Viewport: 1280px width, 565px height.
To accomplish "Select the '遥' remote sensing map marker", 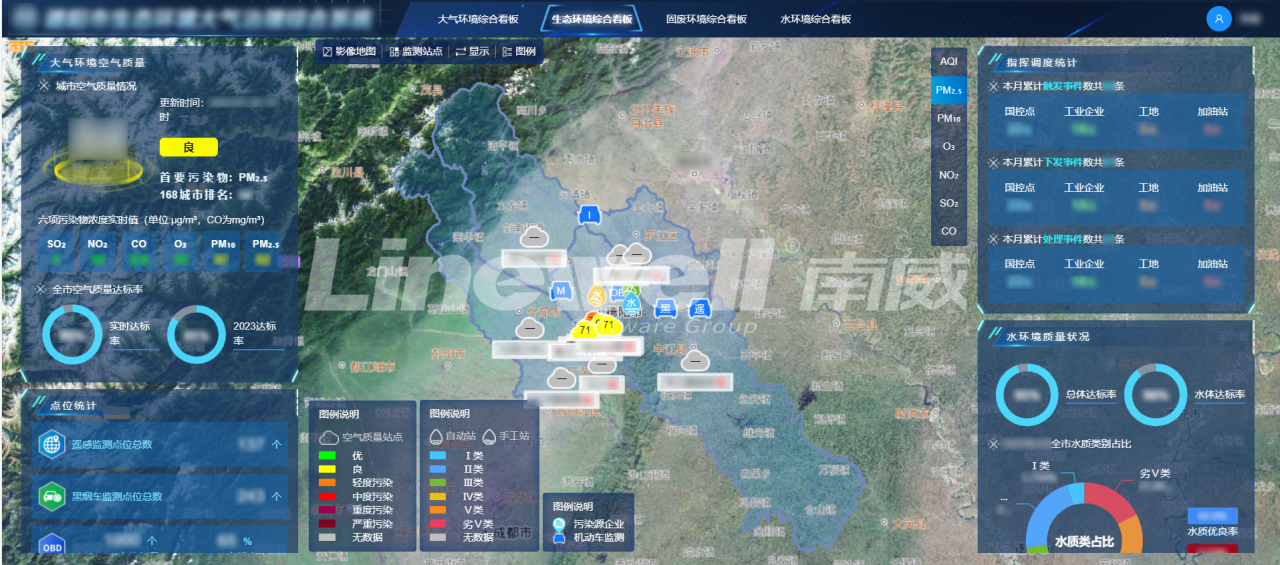I will tap(699, 308).
